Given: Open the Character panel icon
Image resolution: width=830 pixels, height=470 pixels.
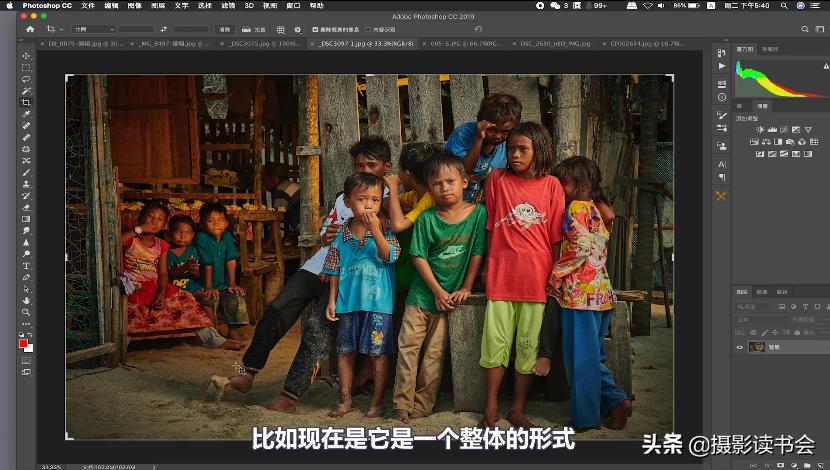Looking at the screenshot, I should 721,165.
